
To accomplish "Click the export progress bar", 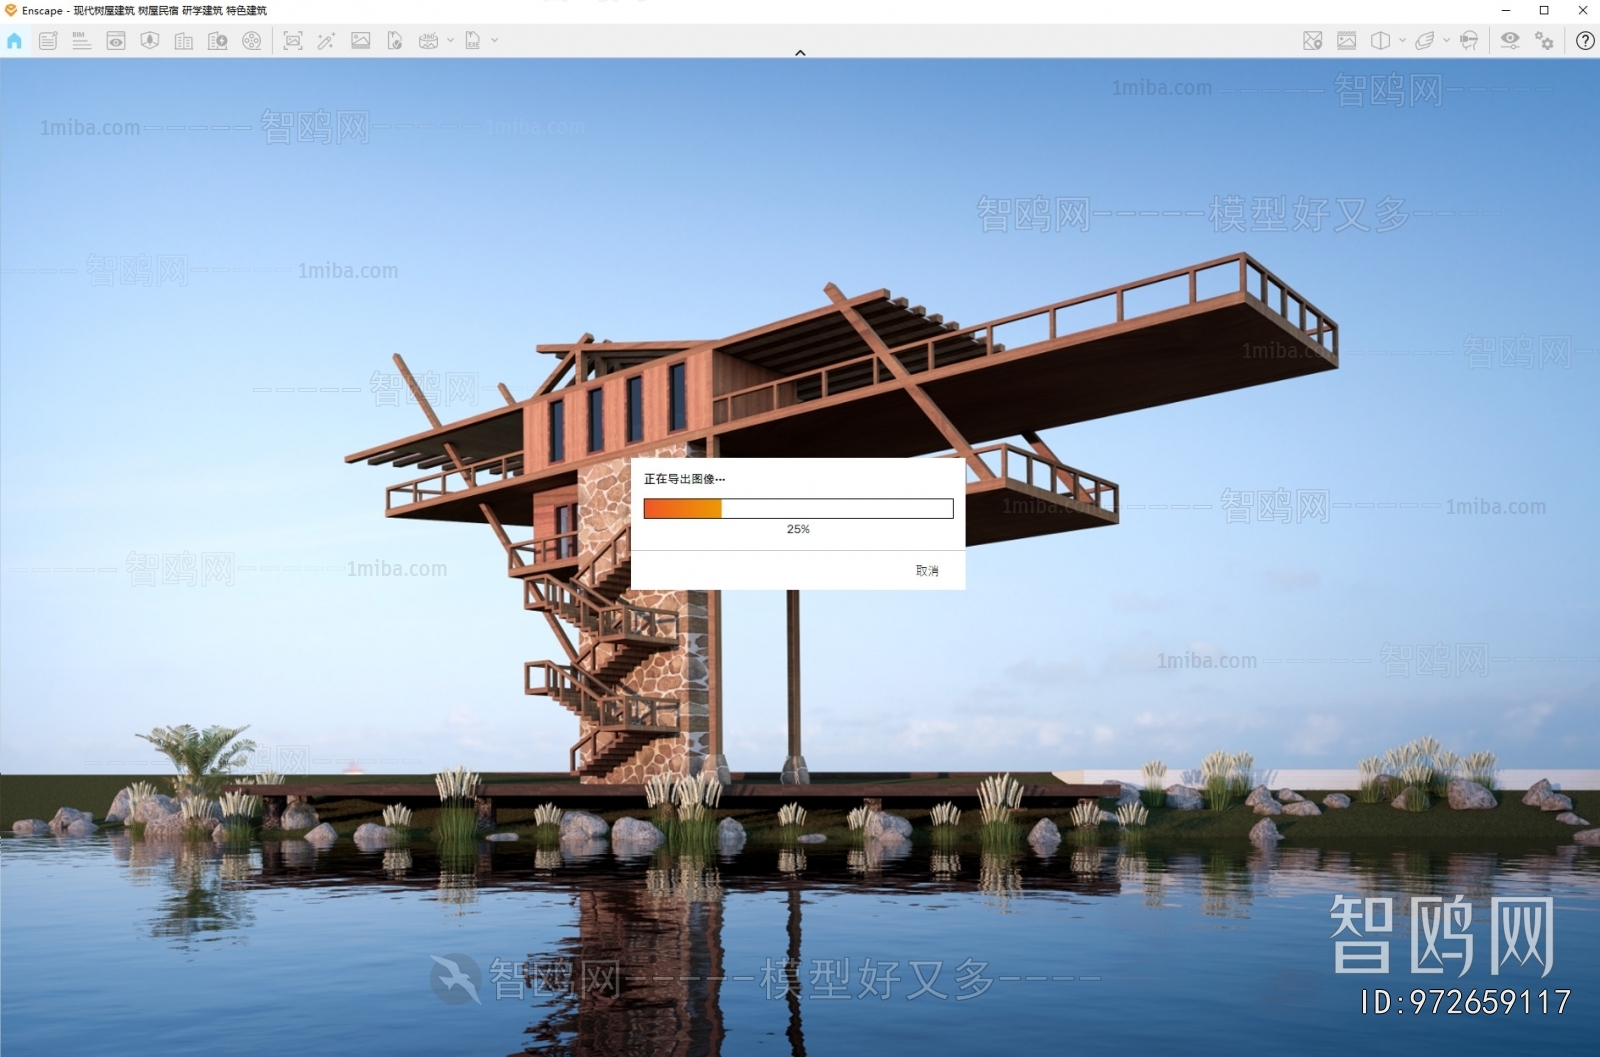I will click(x=798, y=509).
